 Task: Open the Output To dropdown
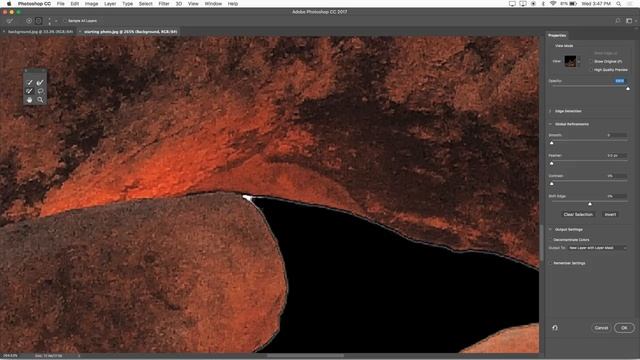(597, 248)
